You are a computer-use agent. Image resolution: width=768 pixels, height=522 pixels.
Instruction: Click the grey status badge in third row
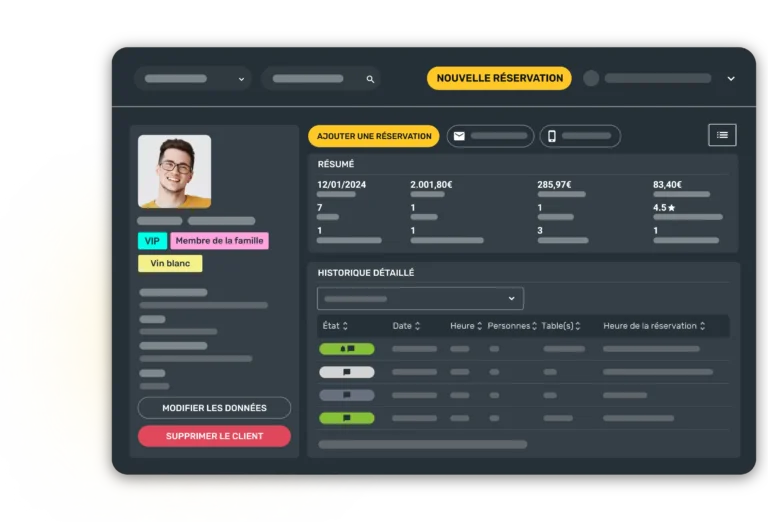coord(346,395)
